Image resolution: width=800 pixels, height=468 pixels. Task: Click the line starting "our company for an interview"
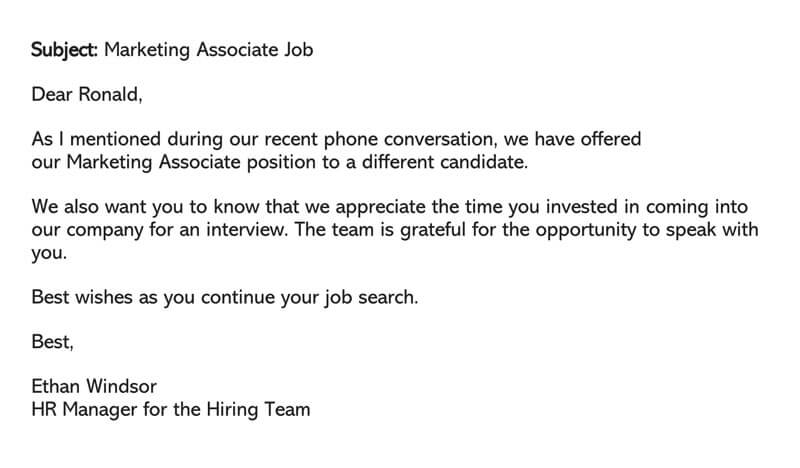[395, 230]
